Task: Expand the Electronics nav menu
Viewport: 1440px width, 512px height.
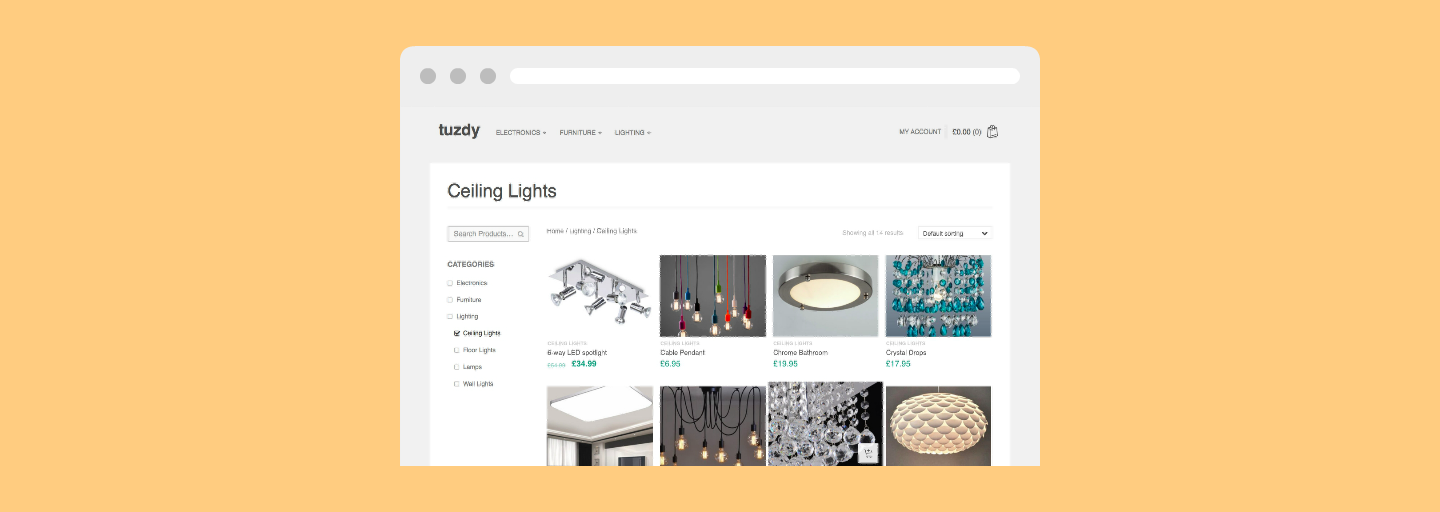Action: click(x=521, y=132)
